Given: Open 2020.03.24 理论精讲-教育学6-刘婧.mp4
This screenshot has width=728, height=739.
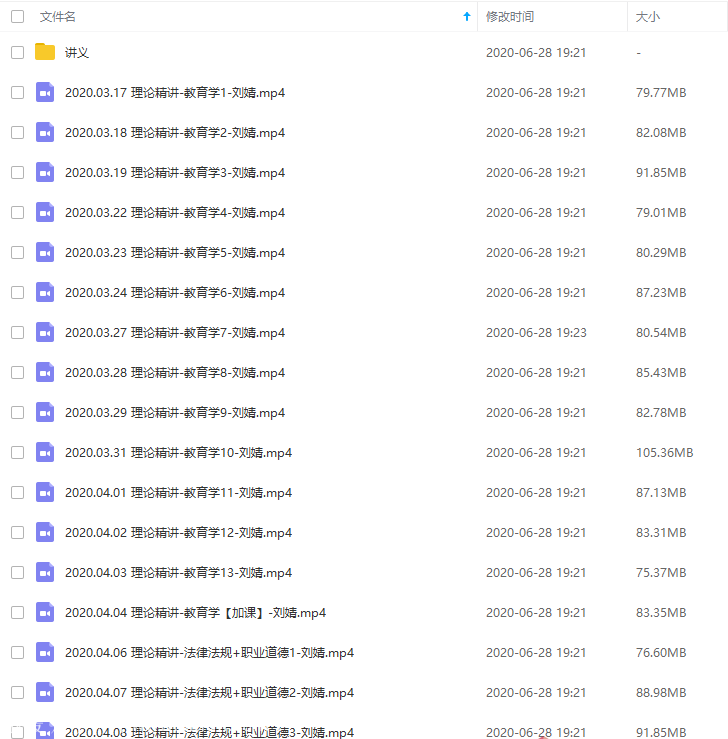Looking at the screenshot, I should coord(175,293).
